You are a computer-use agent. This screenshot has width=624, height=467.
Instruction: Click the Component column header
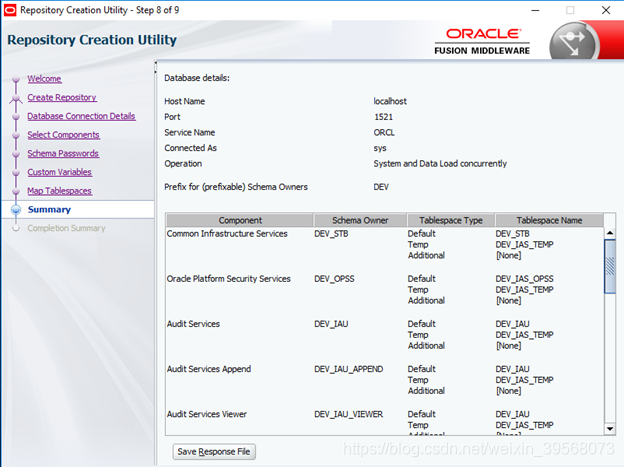240,220
